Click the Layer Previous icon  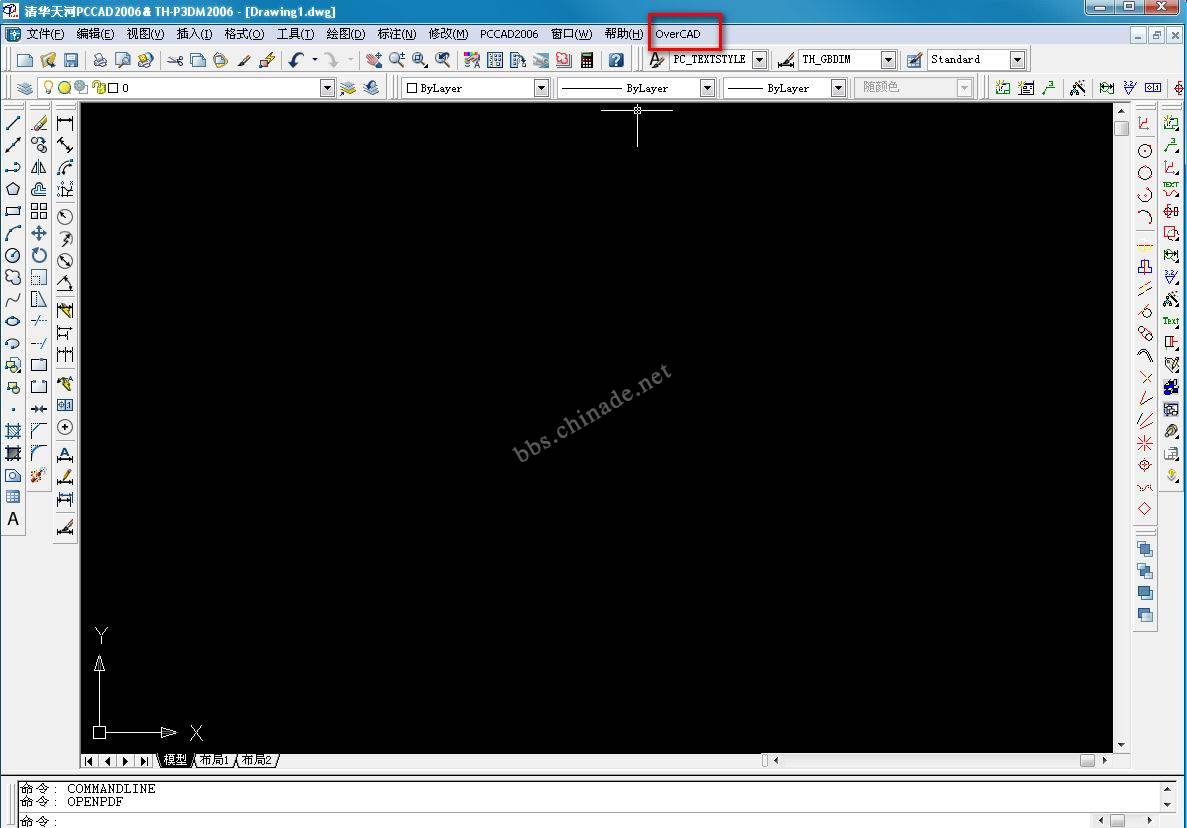[371, 88]
